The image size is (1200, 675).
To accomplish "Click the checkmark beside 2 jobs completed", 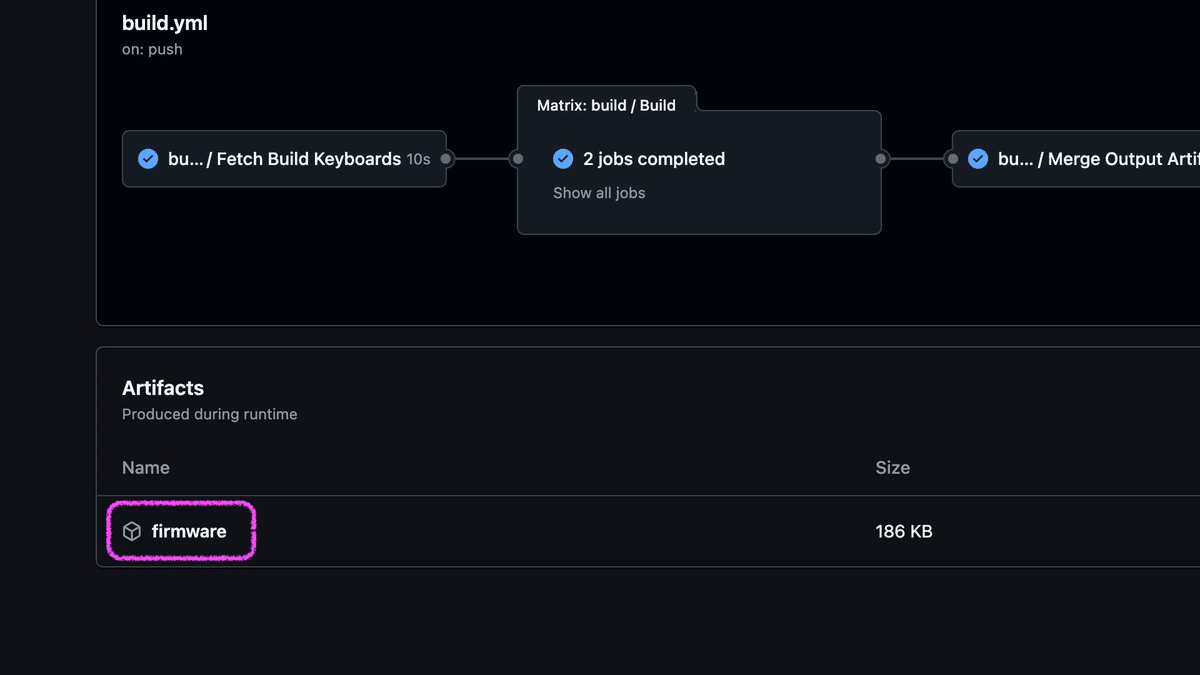I will point(563,159).
